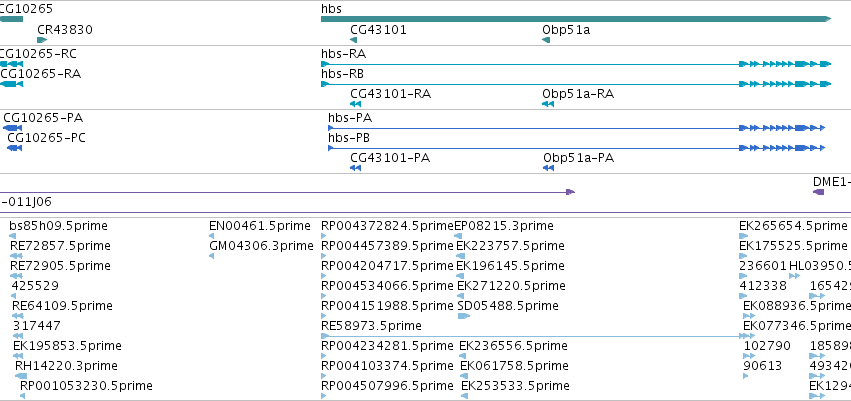The image size is (851, 401).
Task: Click the CG43101-RA transcript glyph
Action: click(355, 104)
